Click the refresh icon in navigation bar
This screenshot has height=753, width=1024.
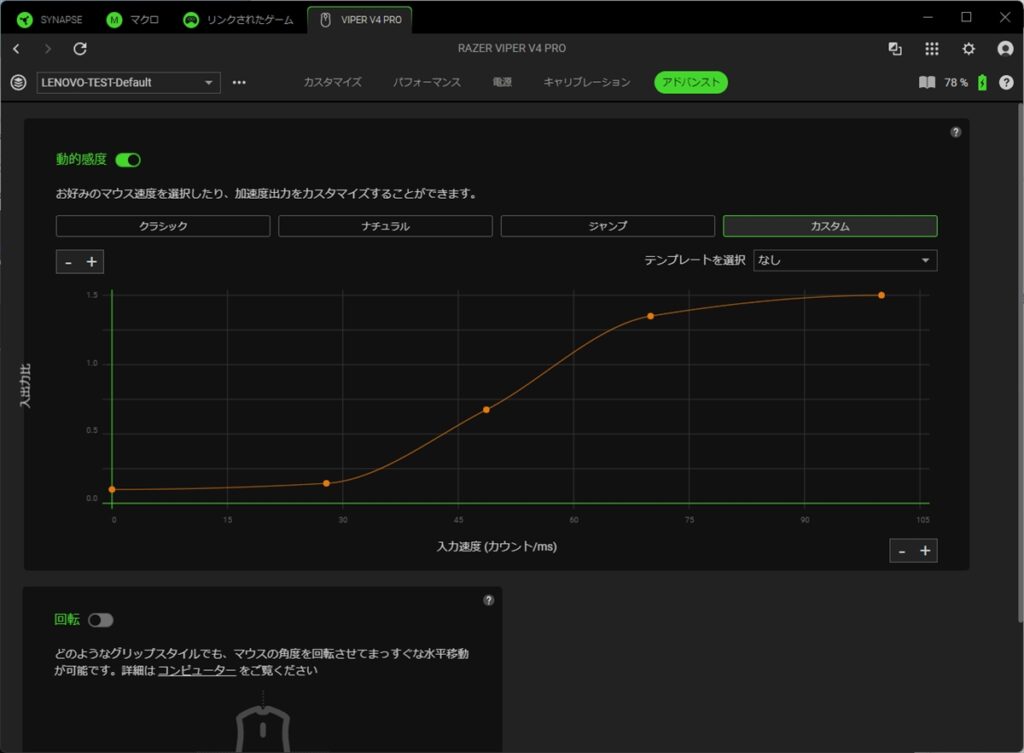[80, 49]
